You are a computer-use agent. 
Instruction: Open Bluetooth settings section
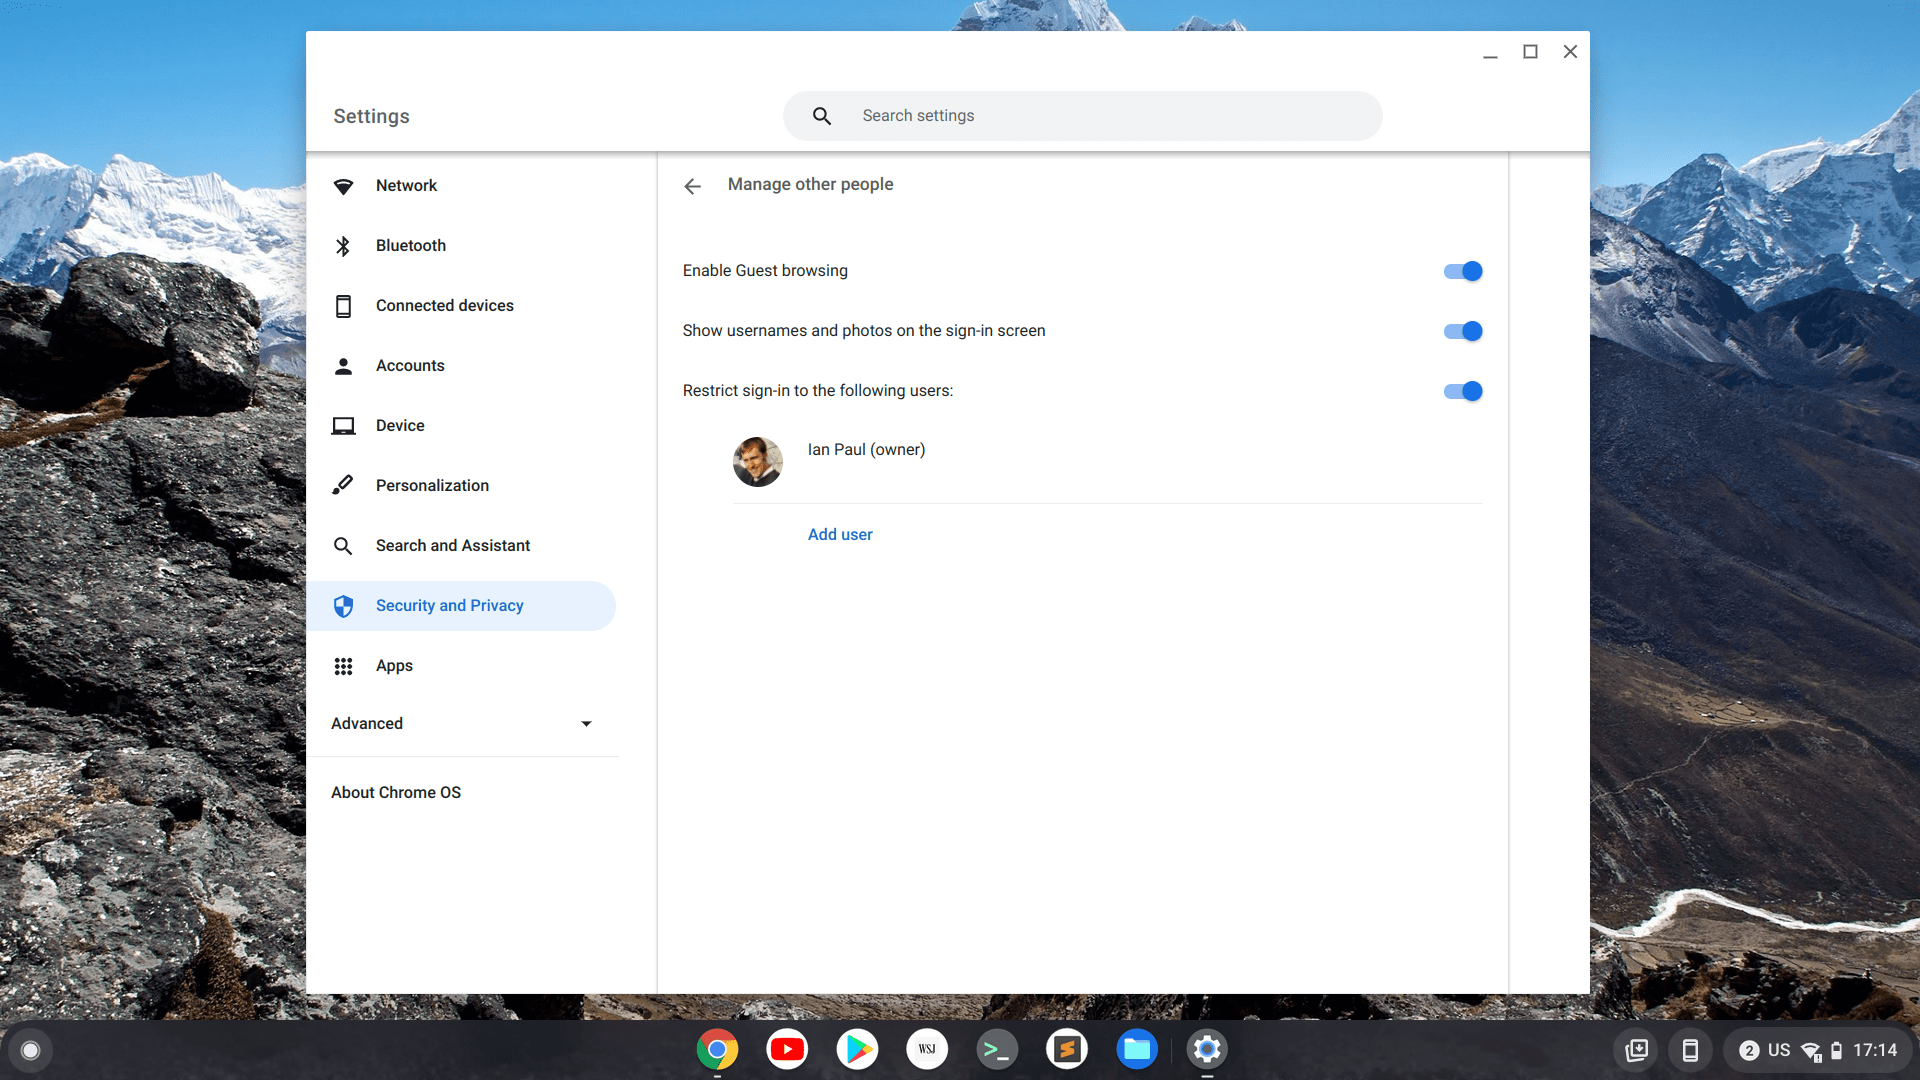coord(461,246)
